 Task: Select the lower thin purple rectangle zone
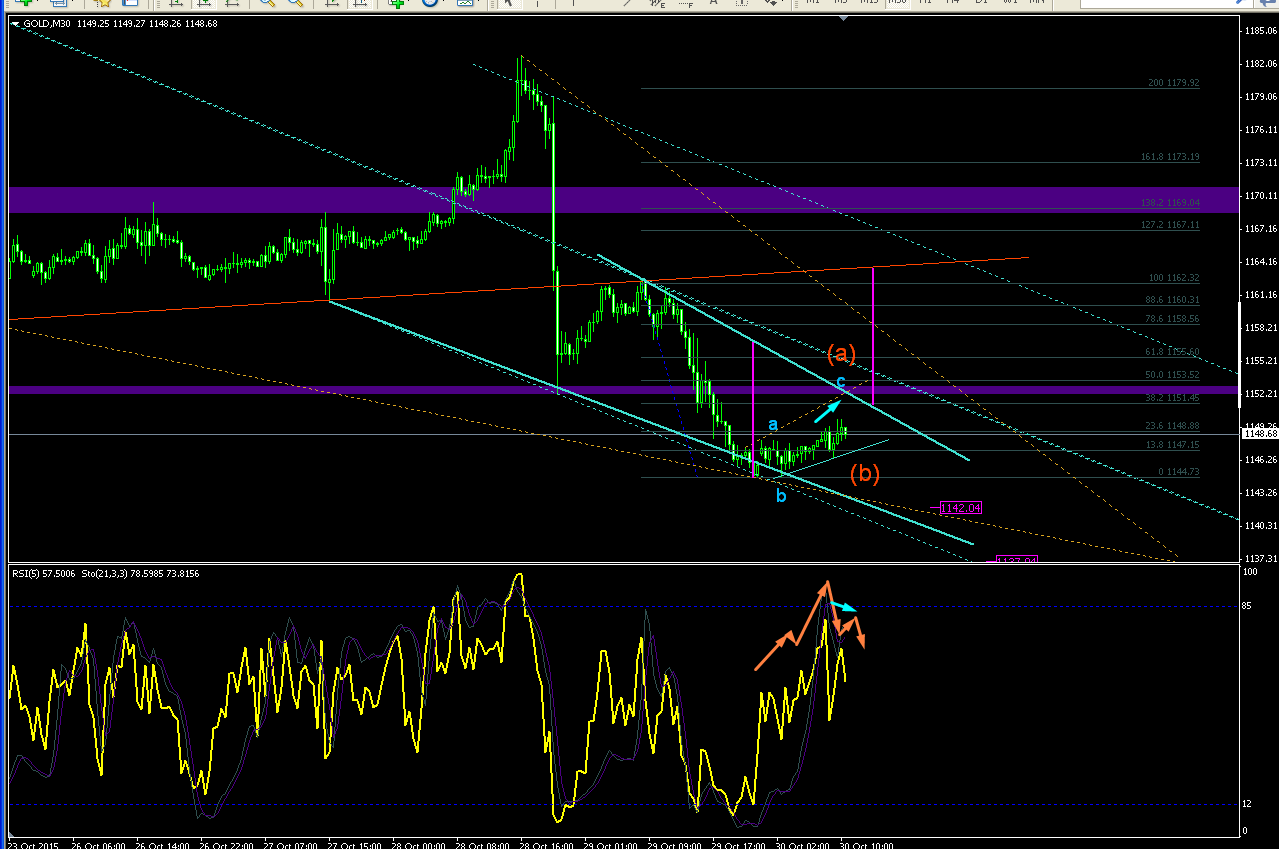coord(625,389)
